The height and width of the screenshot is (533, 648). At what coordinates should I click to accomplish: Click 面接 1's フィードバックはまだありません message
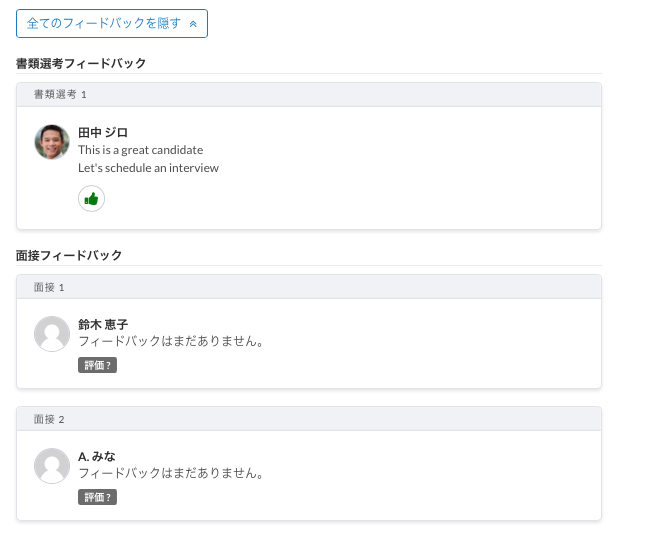click(x=171, y=341)
